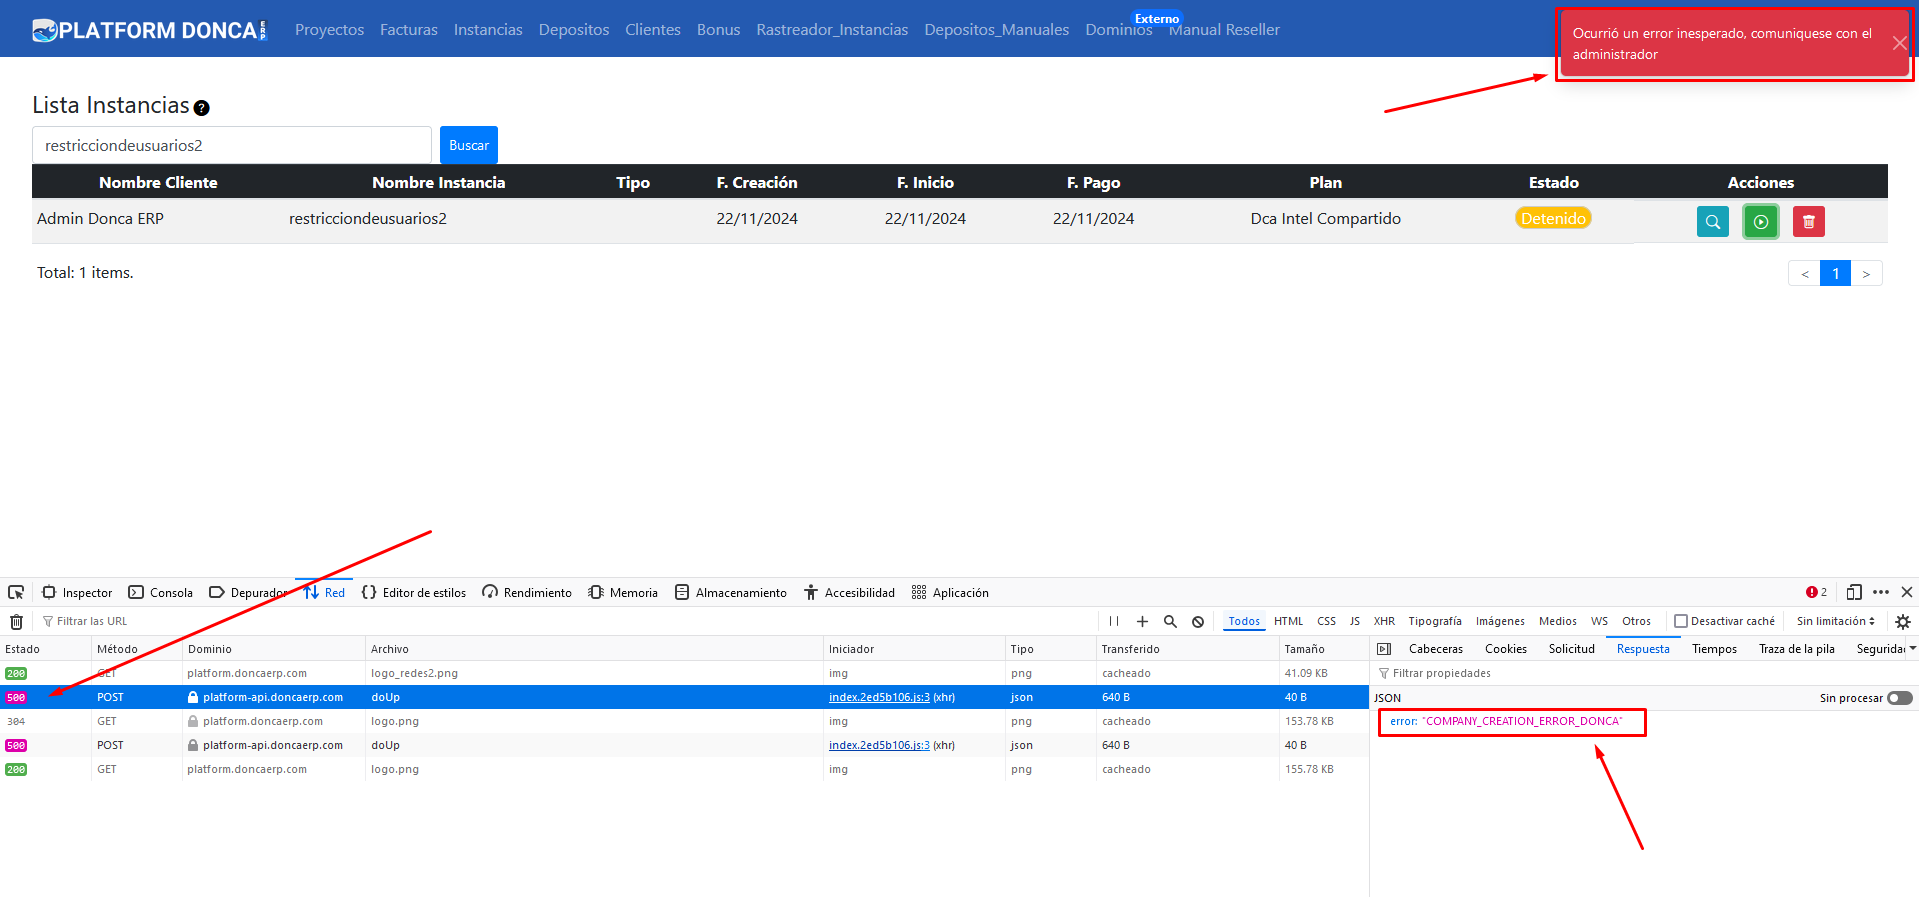Activate the element picker in devtools

[x=16, y=592]
